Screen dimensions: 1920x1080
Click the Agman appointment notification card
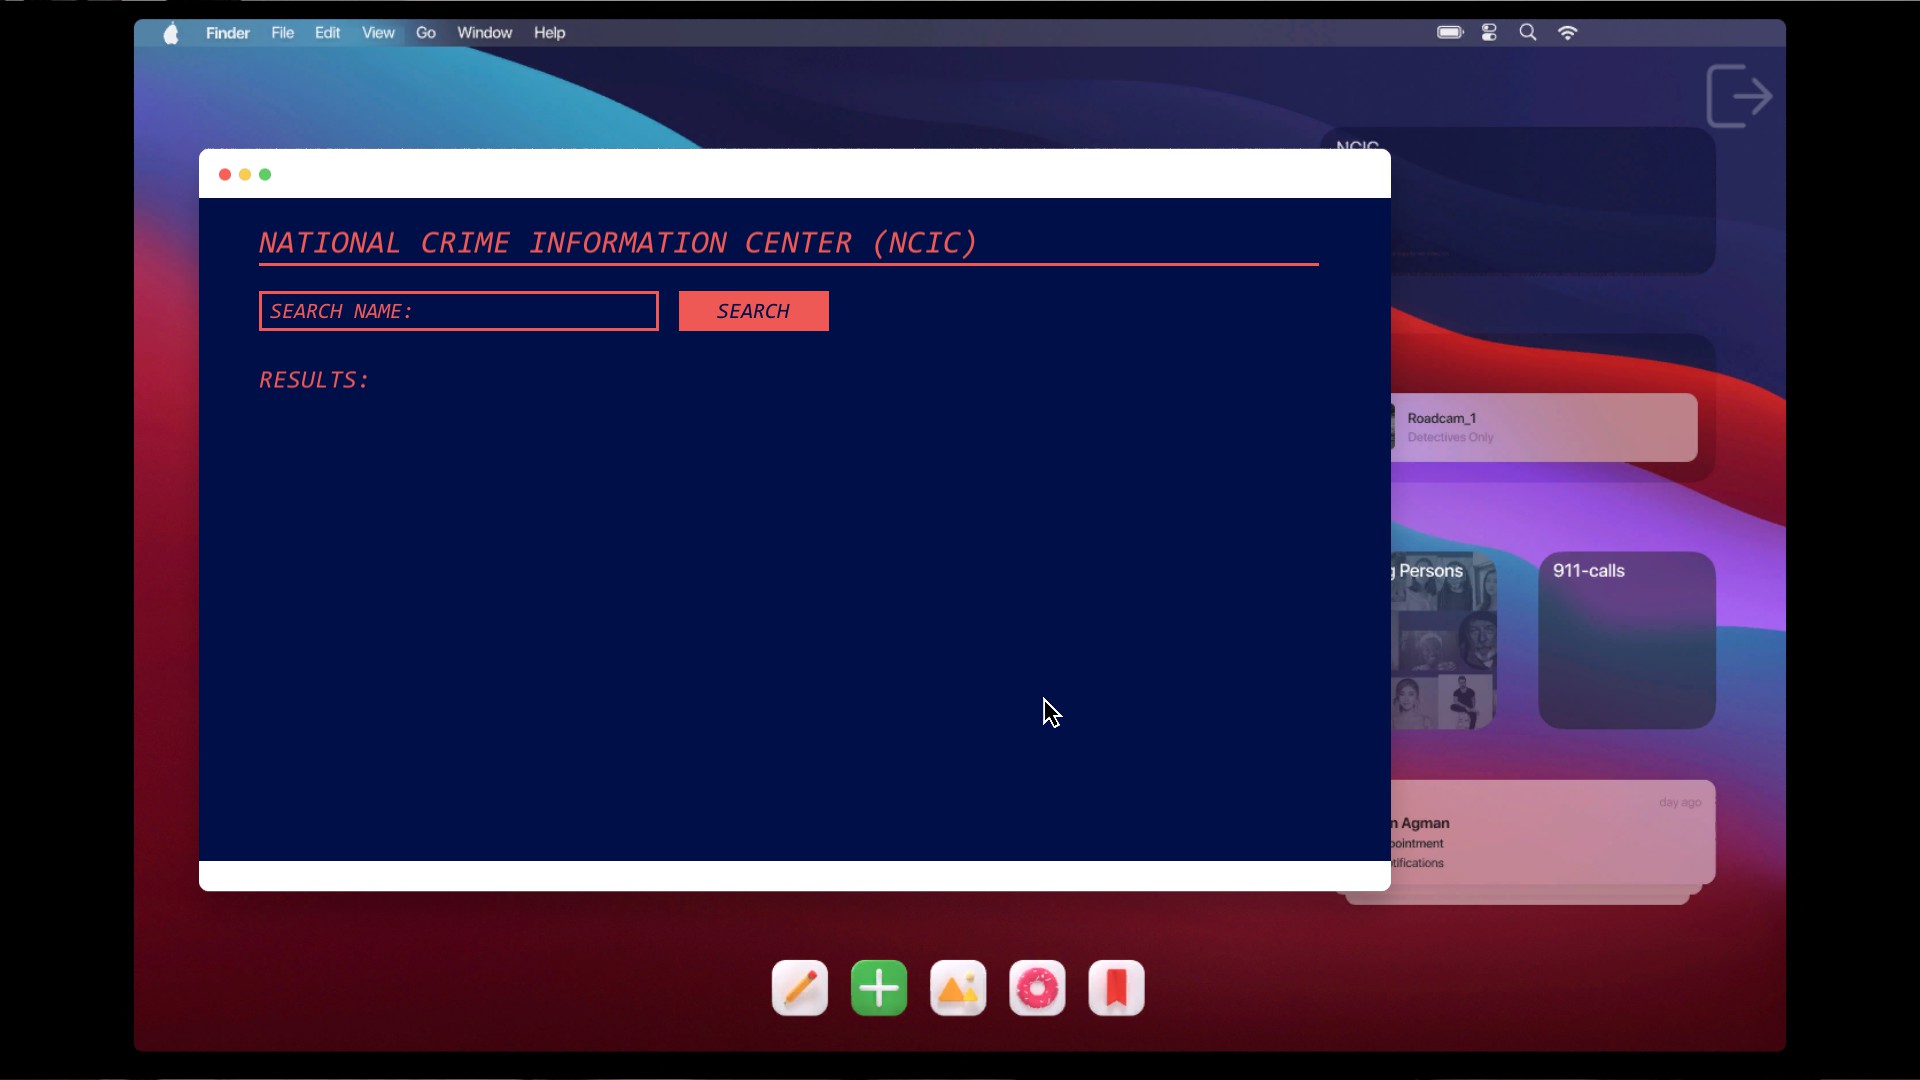[x=1552, y=832]
